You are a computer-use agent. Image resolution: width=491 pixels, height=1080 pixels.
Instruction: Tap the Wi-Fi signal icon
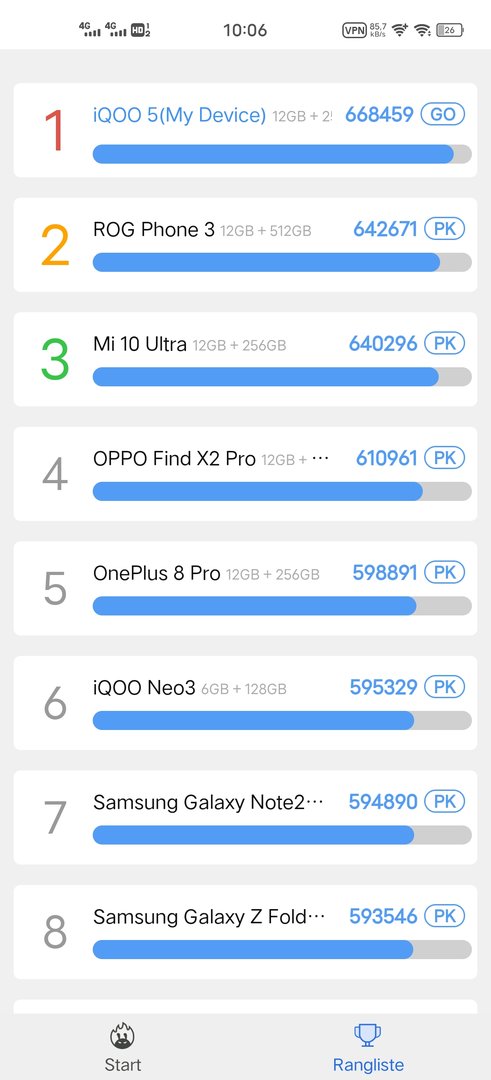coord(423,30)
